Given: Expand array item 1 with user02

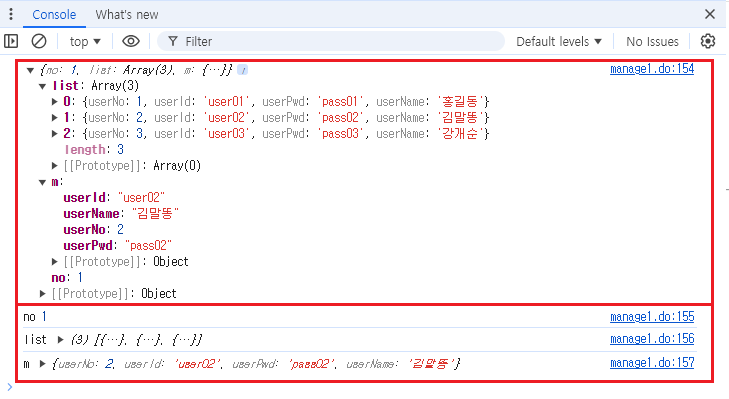Looking at the screenshot, I should [x=54, y=118].
